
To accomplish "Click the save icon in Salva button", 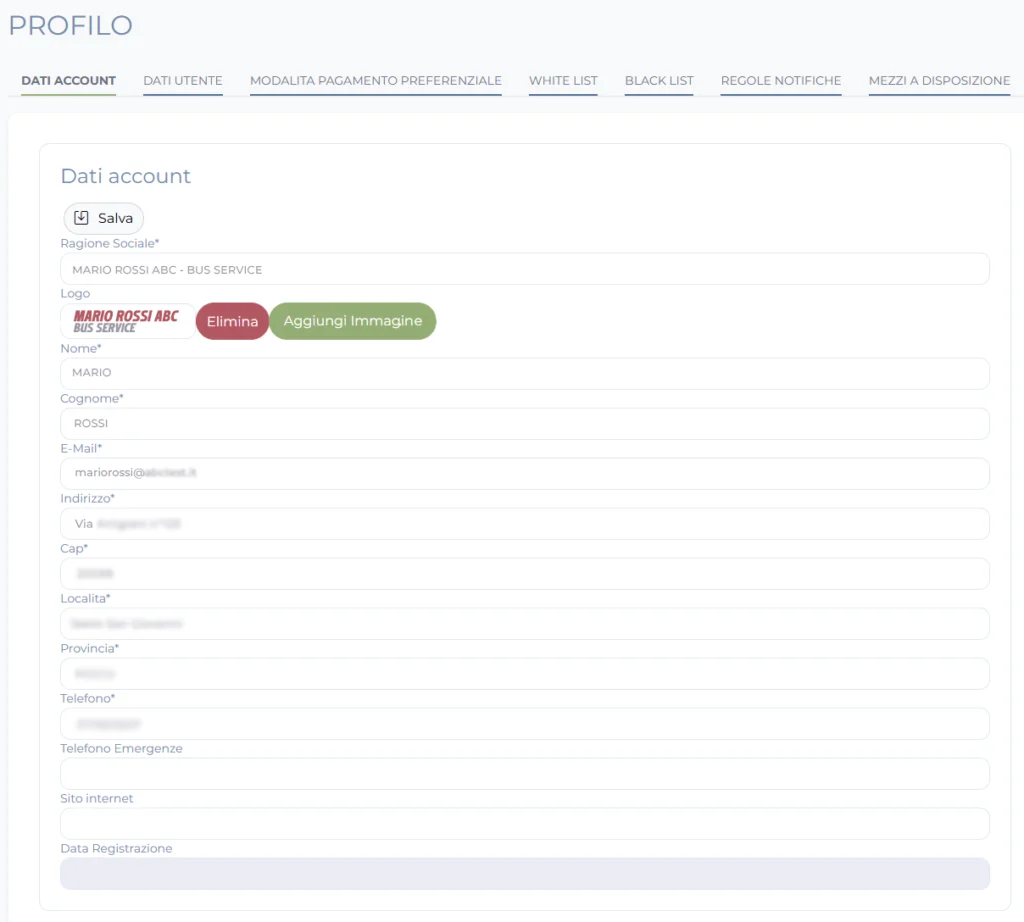I will (x=81, y=218).
